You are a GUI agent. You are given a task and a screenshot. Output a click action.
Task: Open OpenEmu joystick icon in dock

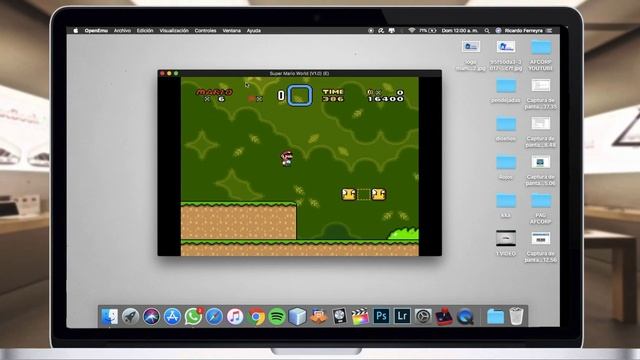(444, 316)
